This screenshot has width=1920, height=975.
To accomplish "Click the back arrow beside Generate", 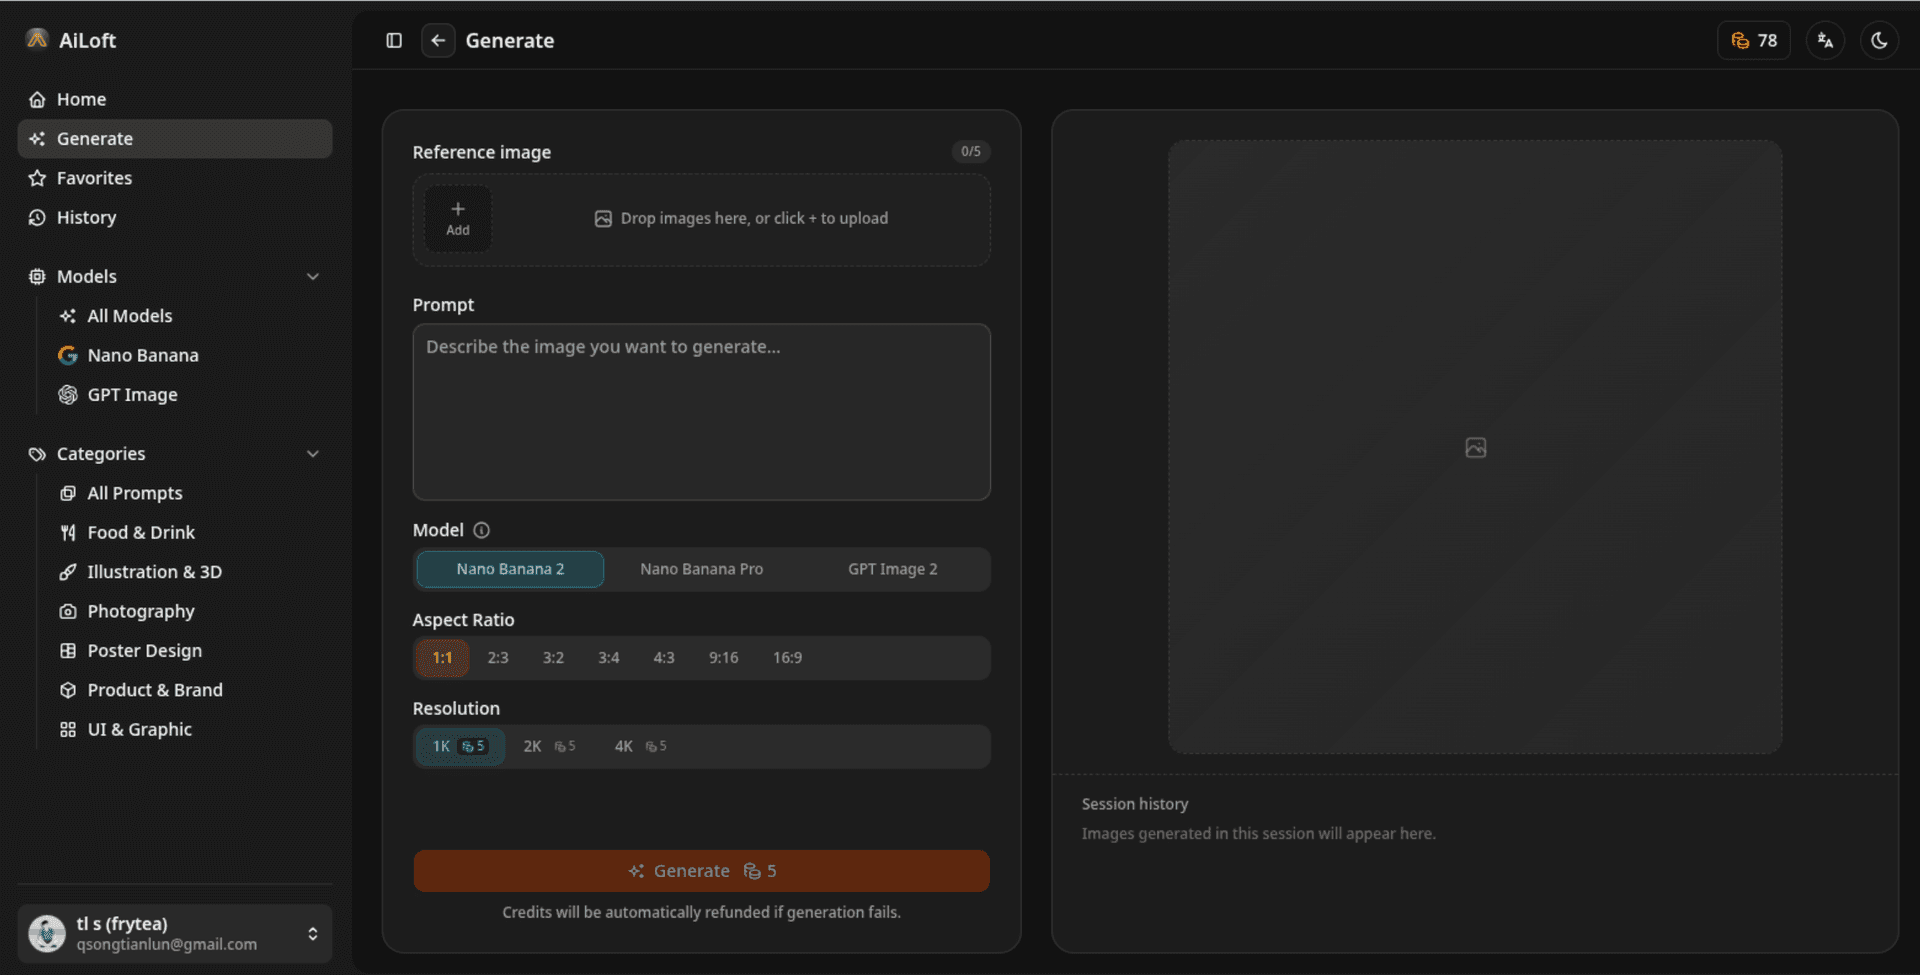I will [438, 40].
